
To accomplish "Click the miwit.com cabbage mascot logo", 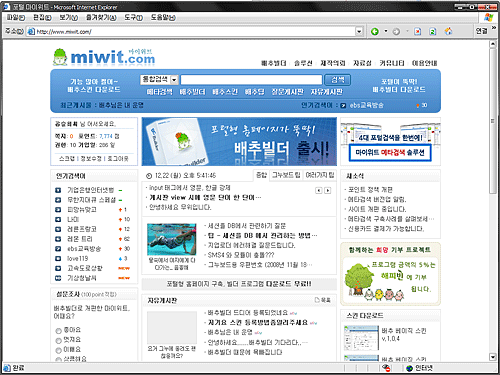I will pos(61,57).
